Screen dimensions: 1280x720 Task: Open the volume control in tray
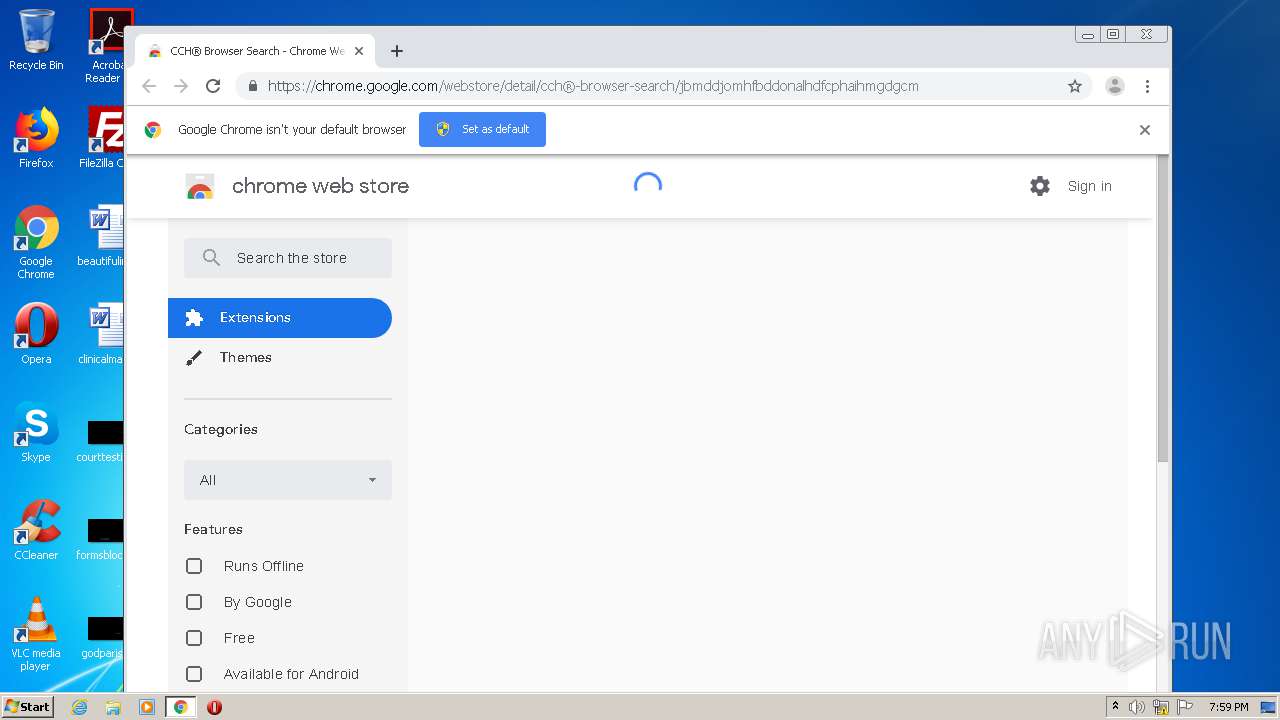[1137, 707]
